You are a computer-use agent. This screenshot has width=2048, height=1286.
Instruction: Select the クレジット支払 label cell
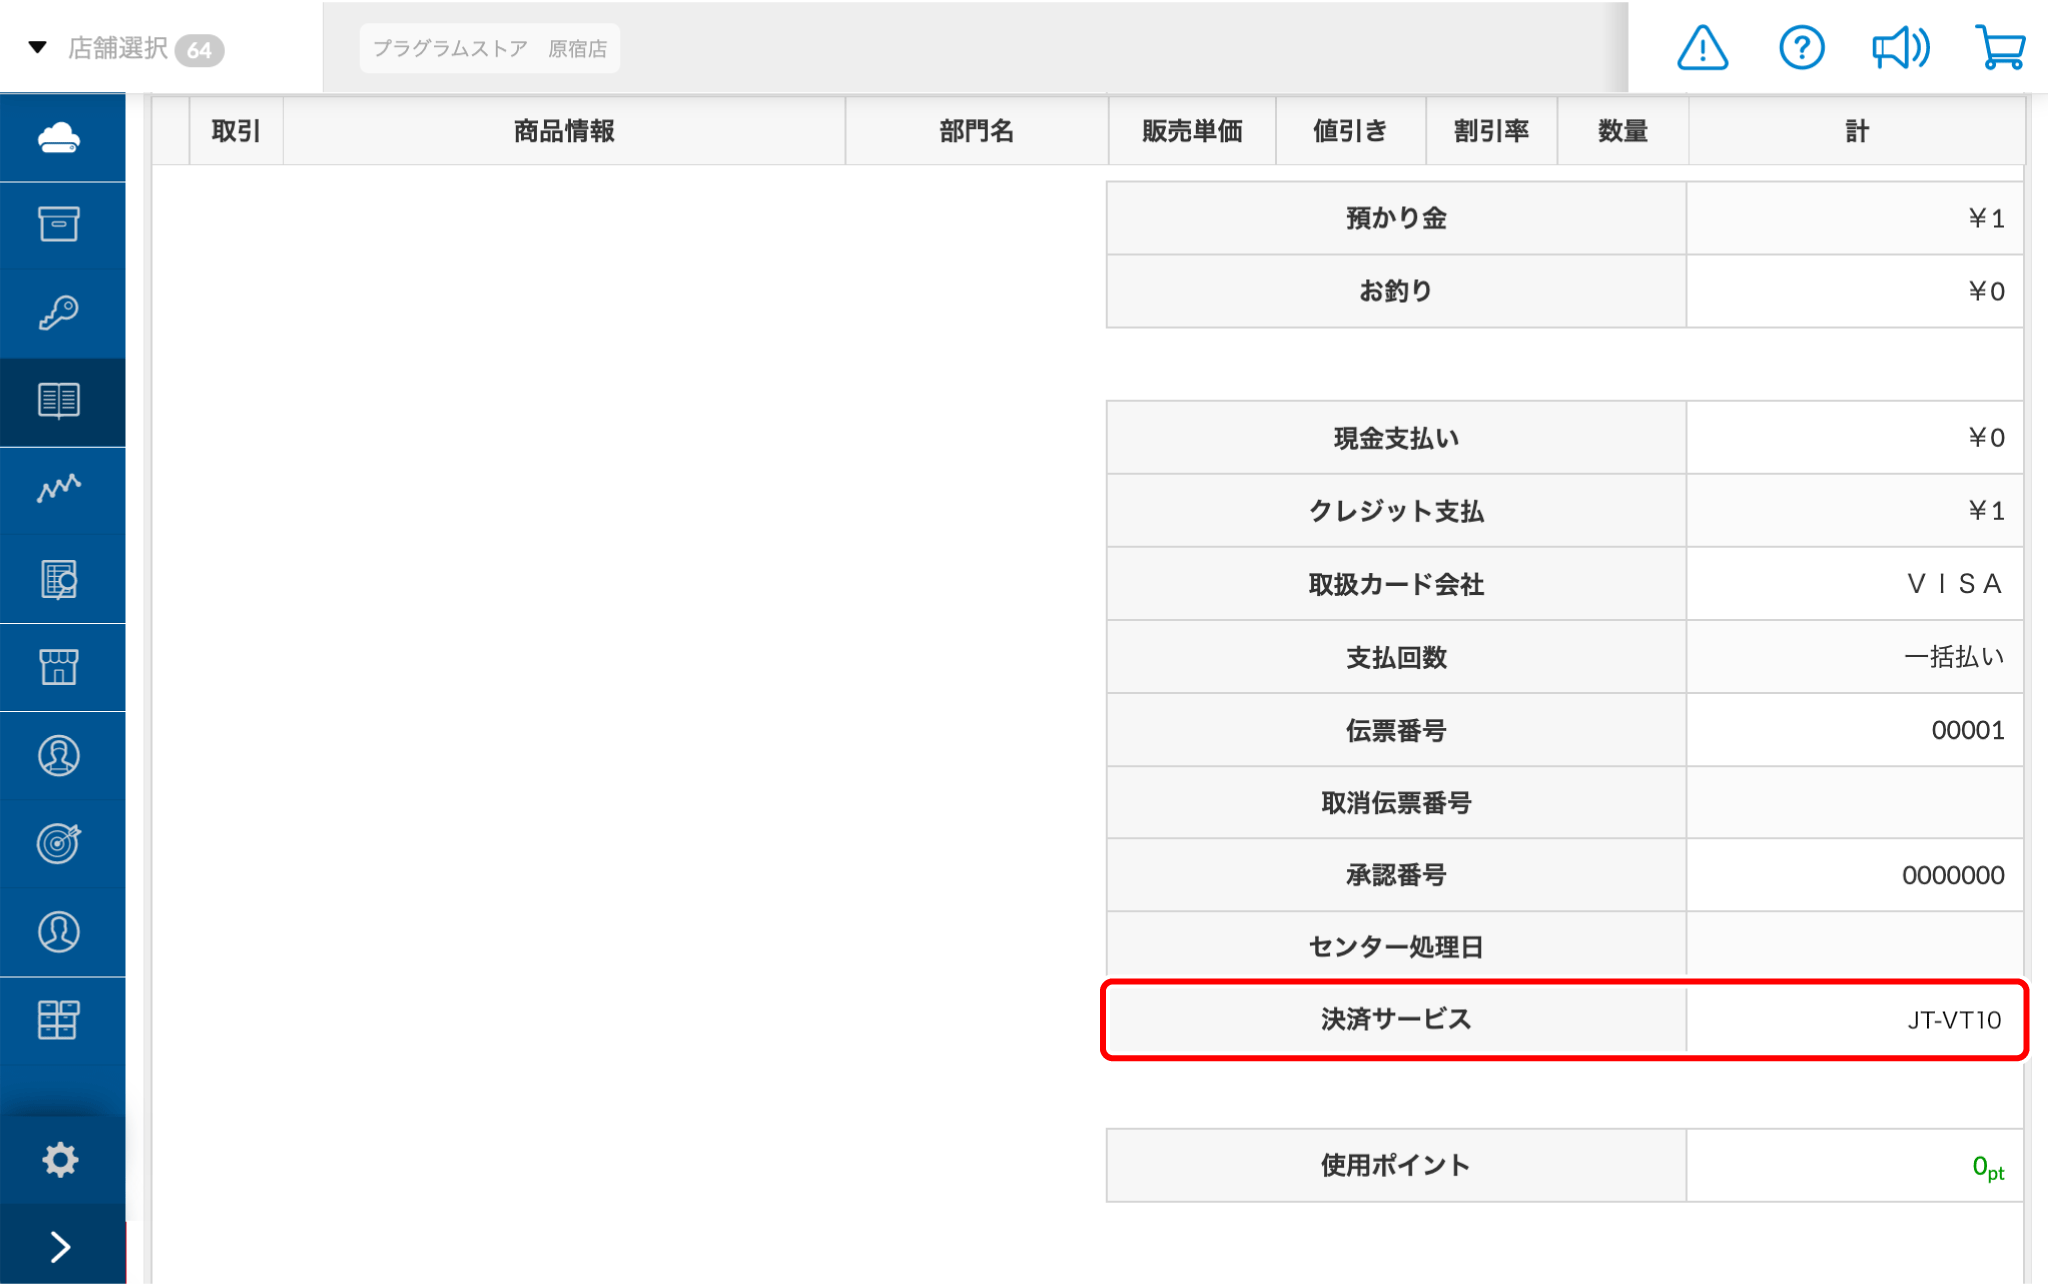point(1396,511)
